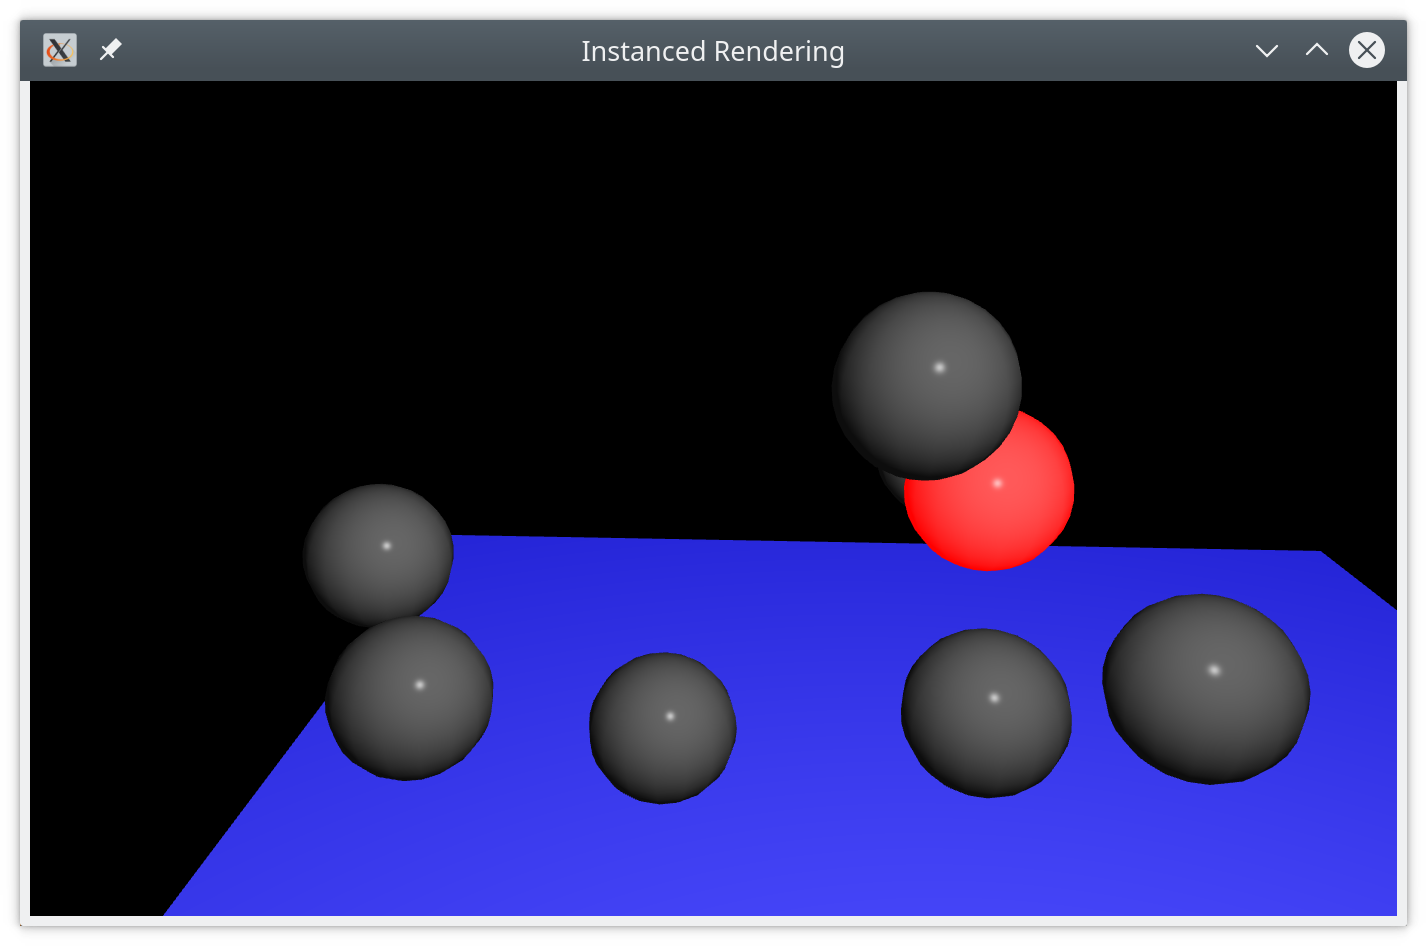1427x946 pixels.
Task: Minimize window with the down chevron
Action: pyautogui.click(x=1267, y=50)
